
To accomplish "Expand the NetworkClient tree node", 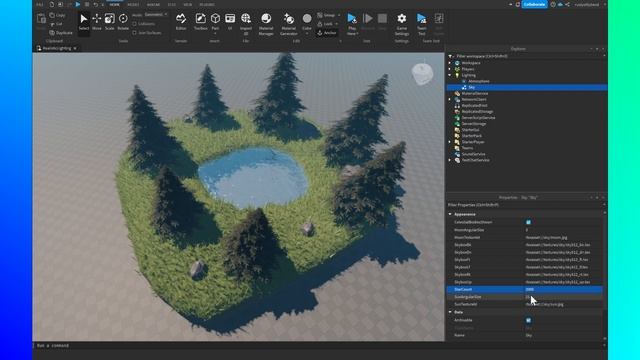I will (x=450, y=99).
